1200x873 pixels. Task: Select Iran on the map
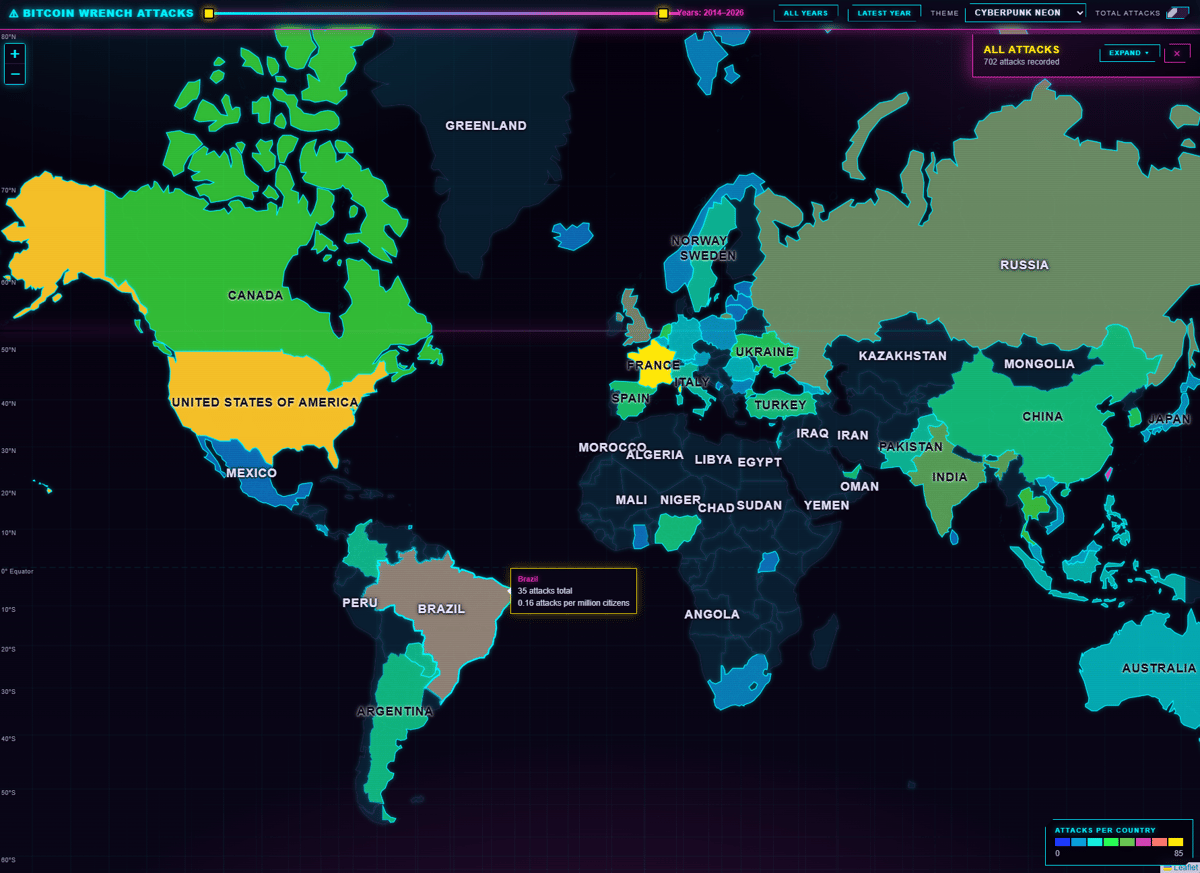coord(853,435)
